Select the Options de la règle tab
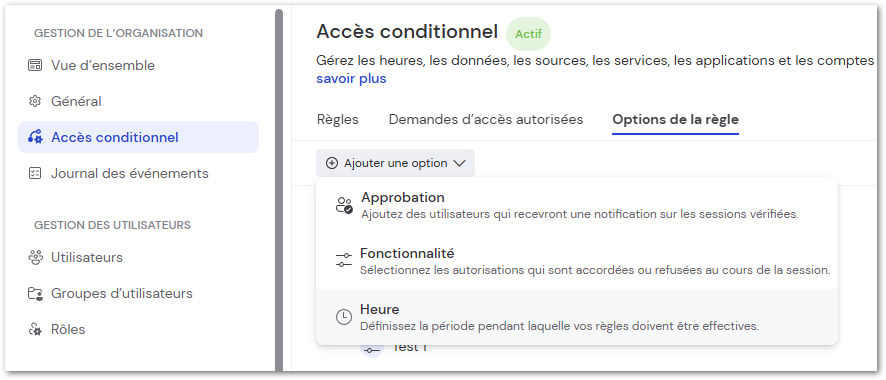The height and width of the screenshot is (380, 886). pos(676,120)
